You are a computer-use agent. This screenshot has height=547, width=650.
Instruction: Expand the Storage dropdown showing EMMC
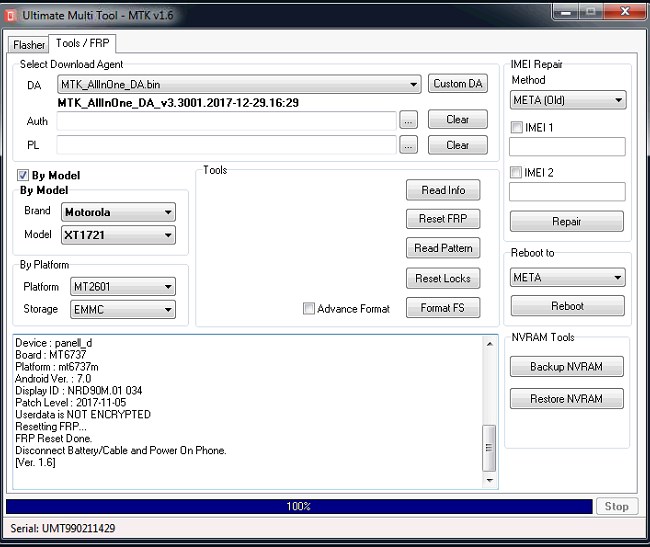(x=123, y=310)
